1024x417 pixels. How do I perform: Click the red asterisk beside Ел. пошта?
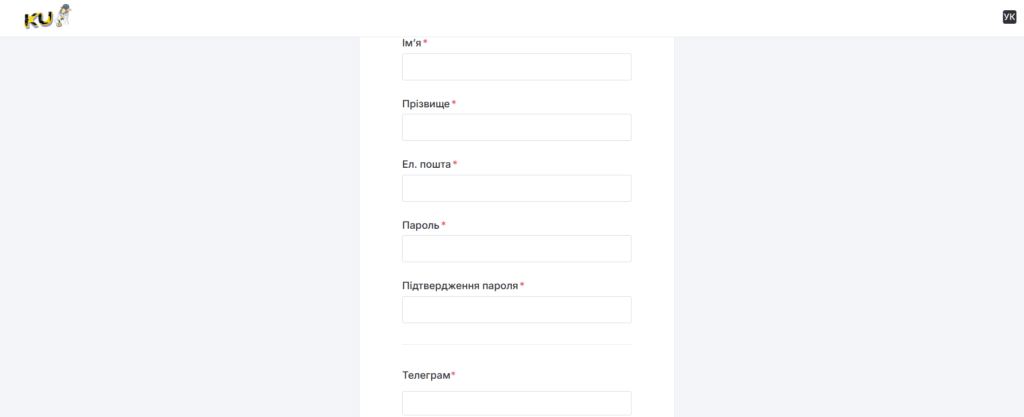click(455, 163)
